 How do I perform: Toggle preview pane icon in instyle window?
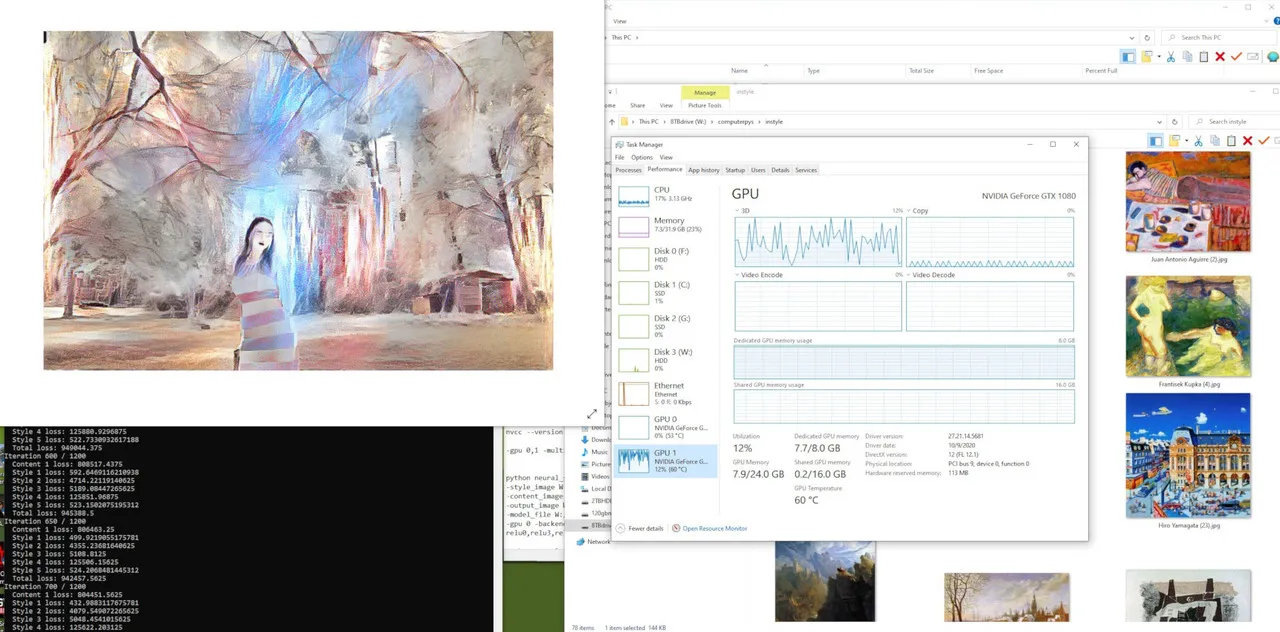(1155, 141)
